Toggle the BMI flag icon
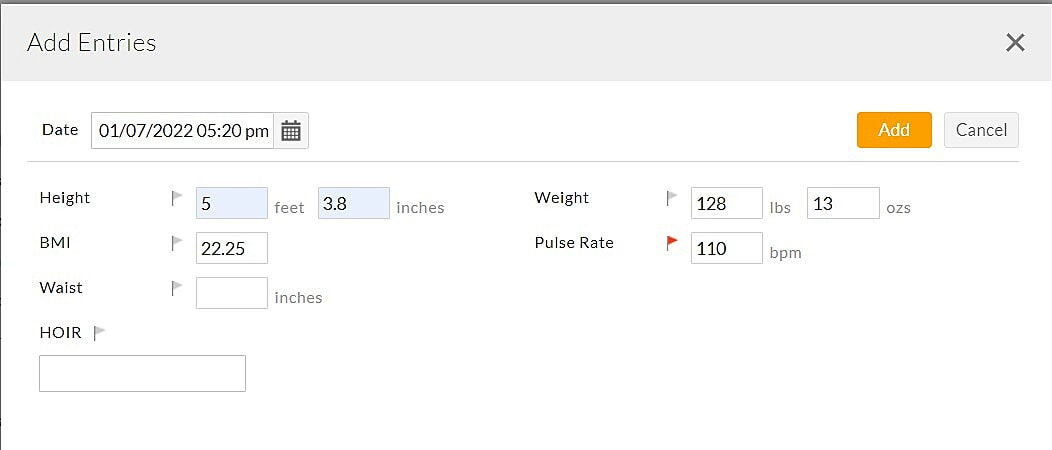Image resolution: width=1052 pixels, height=450 pixels. [177, 243]
